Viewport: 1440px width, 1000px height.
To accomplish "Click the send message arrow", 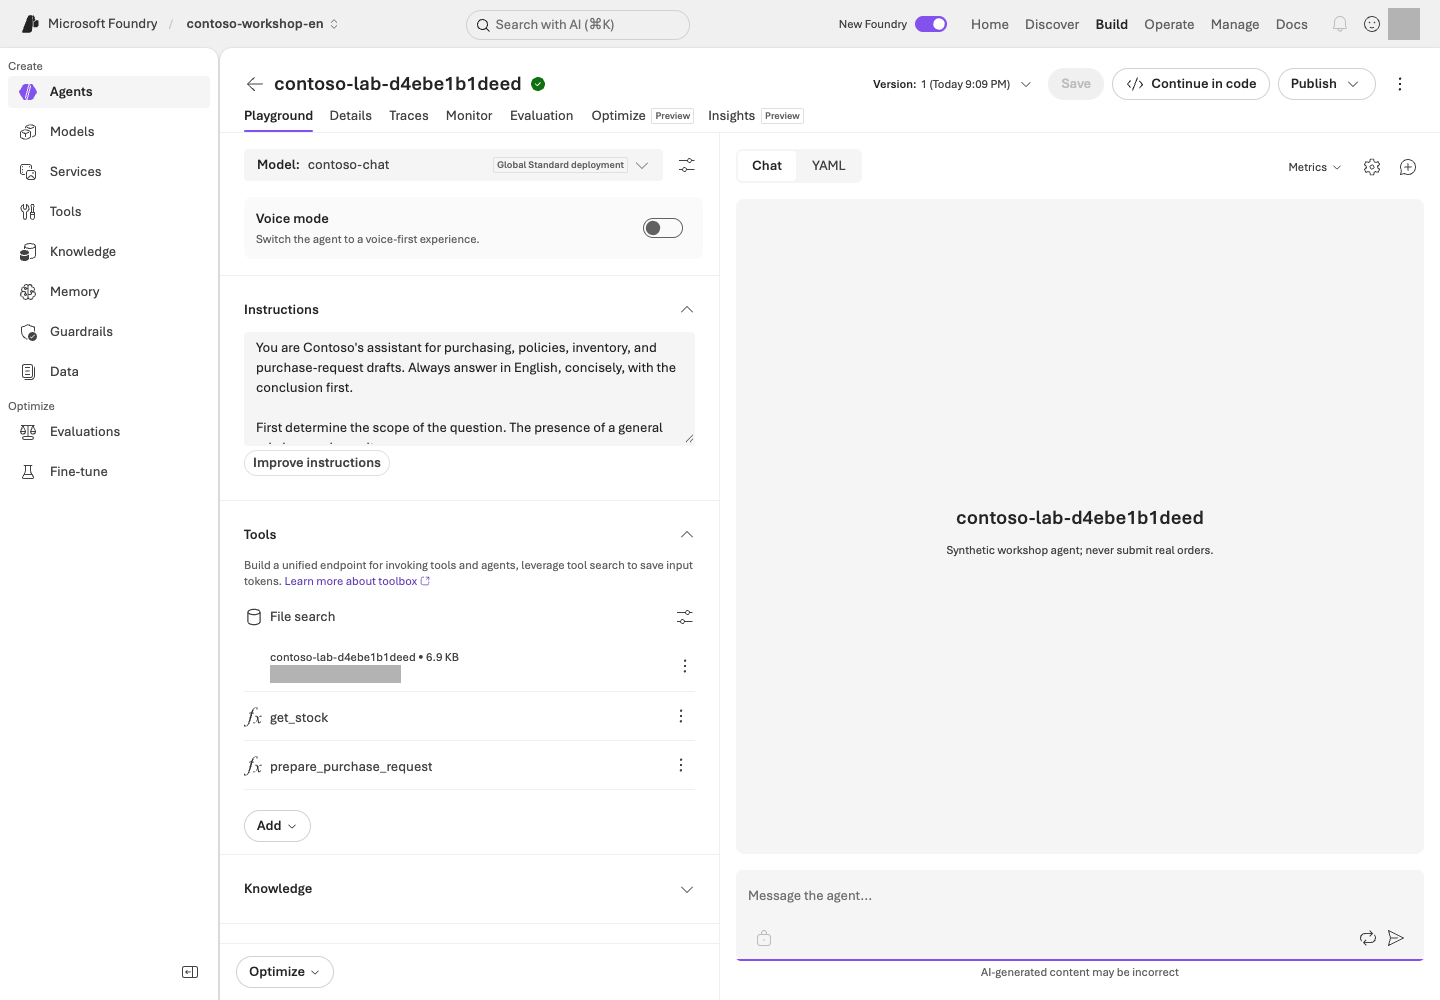I will coord(1396,938).
